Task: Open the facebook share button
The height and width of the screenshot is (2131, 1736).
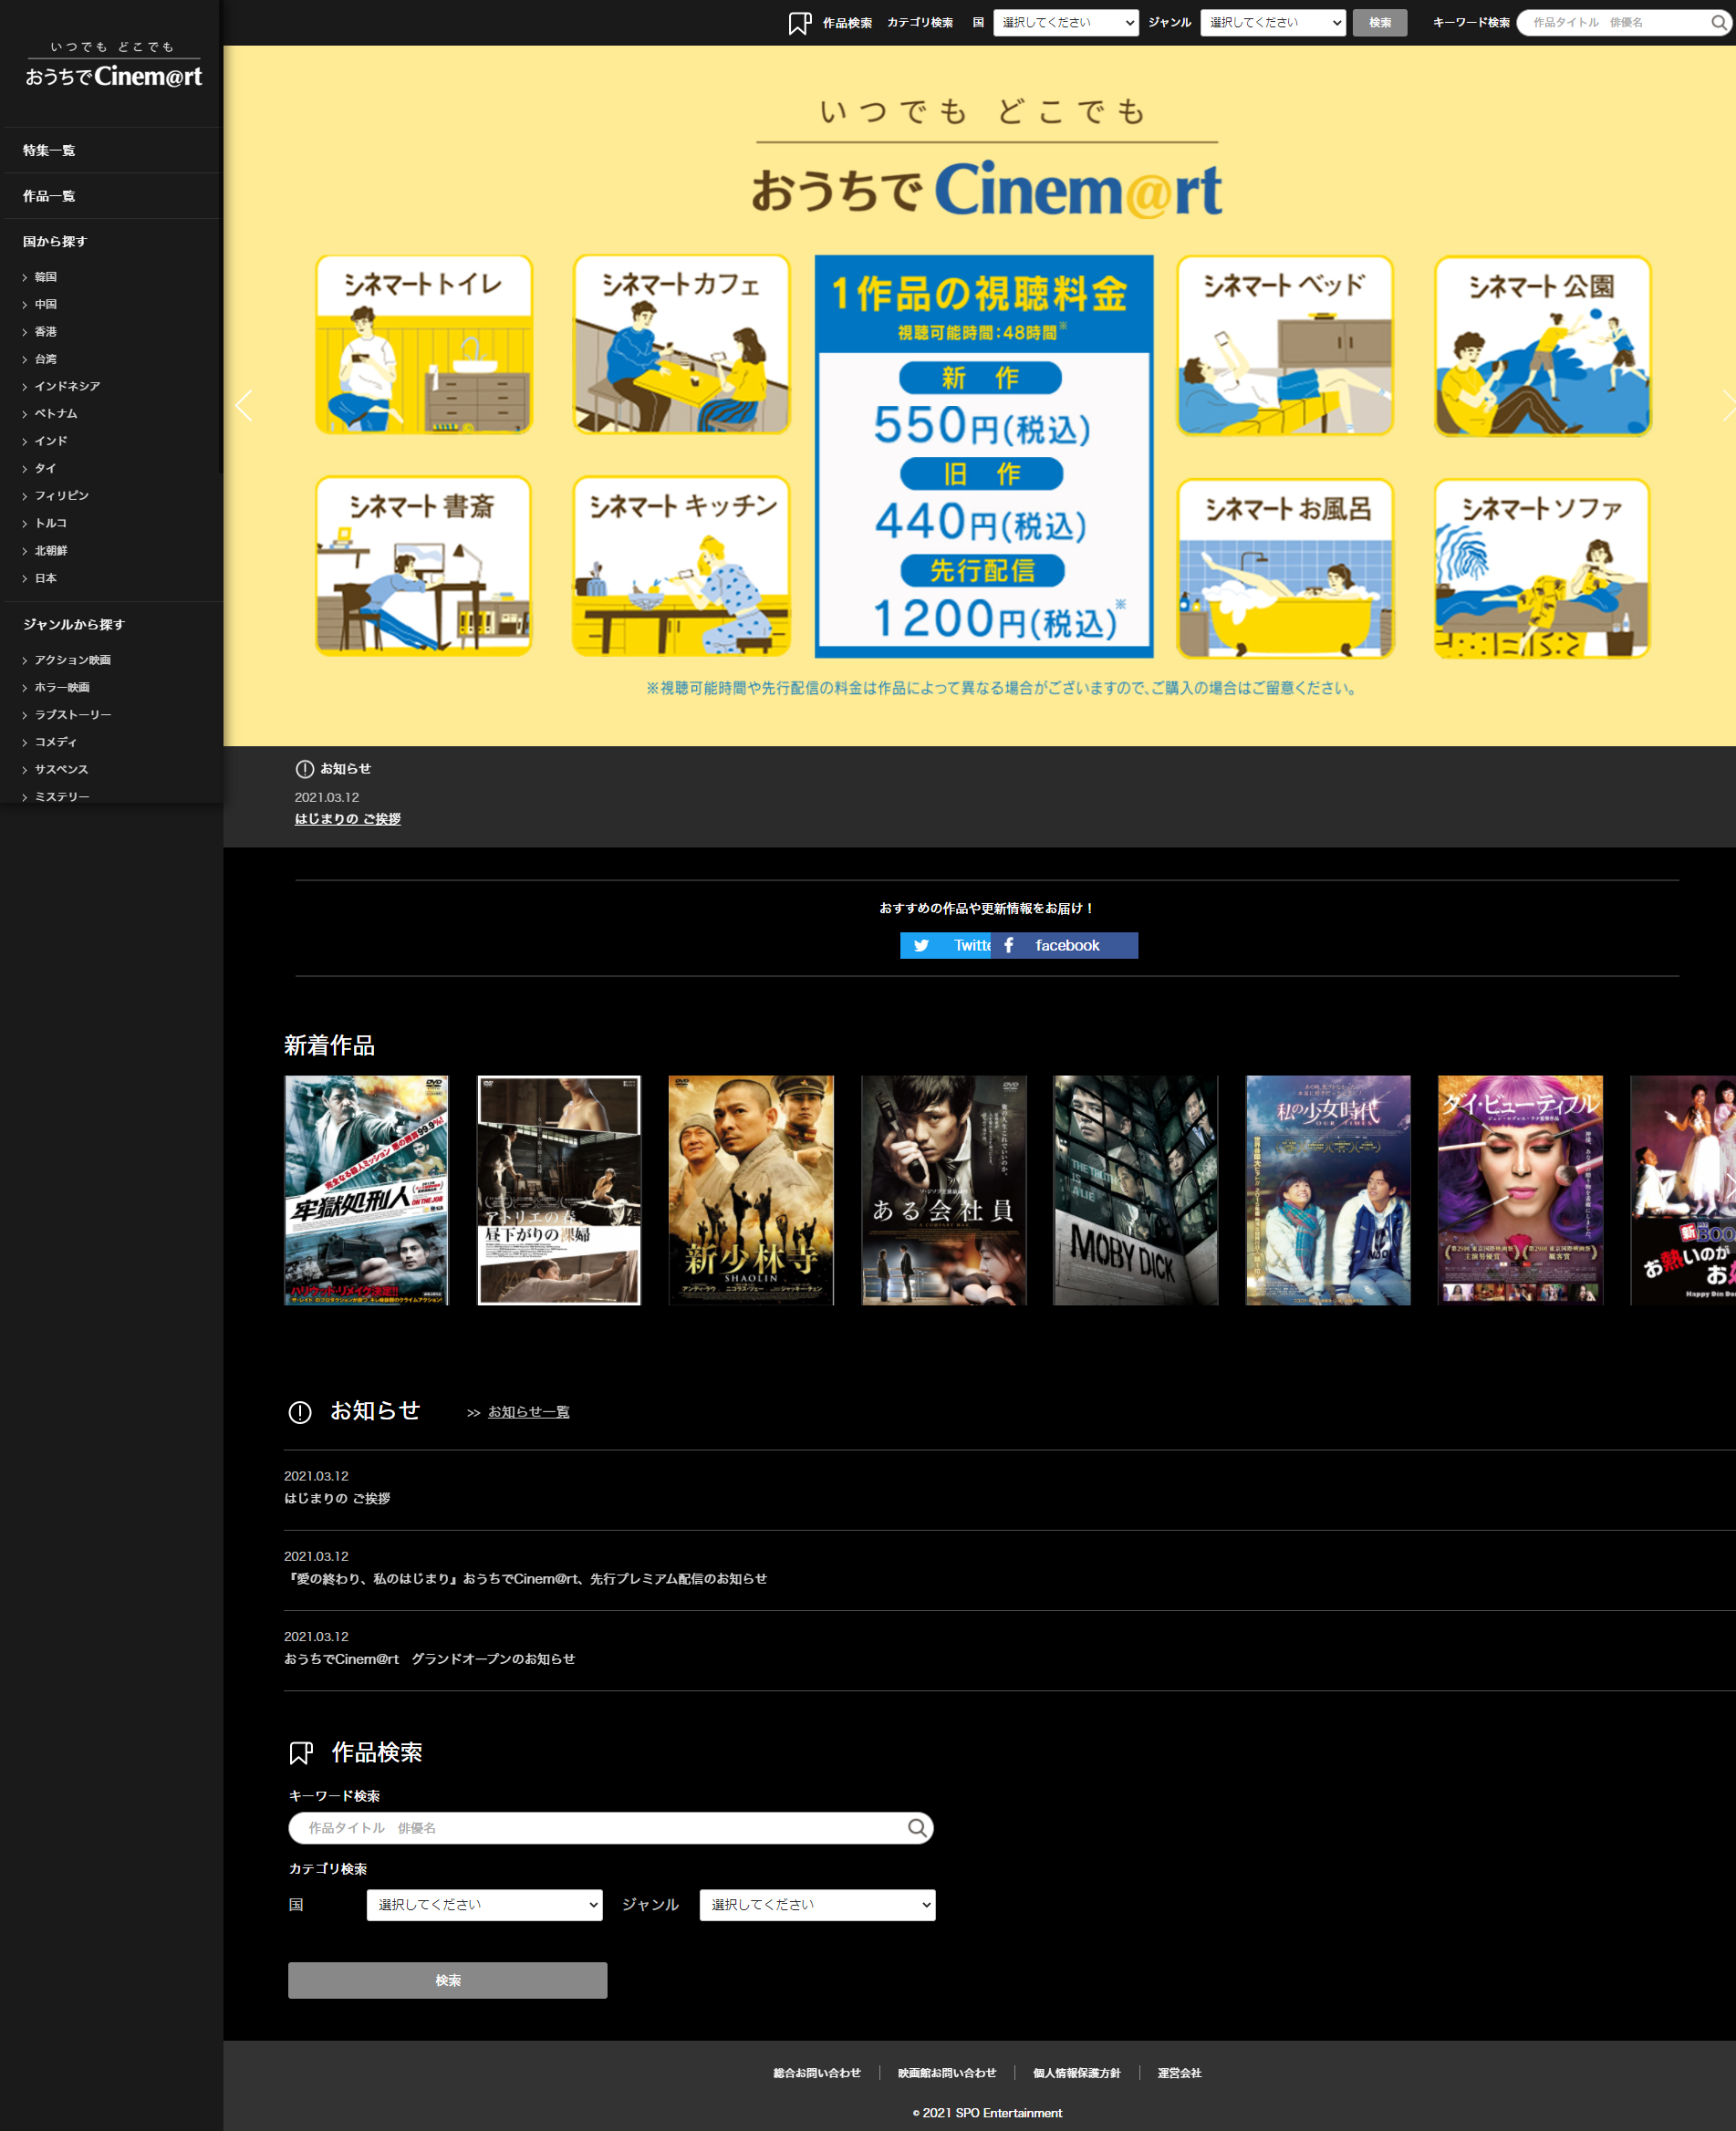Action: pos(1064,945)
